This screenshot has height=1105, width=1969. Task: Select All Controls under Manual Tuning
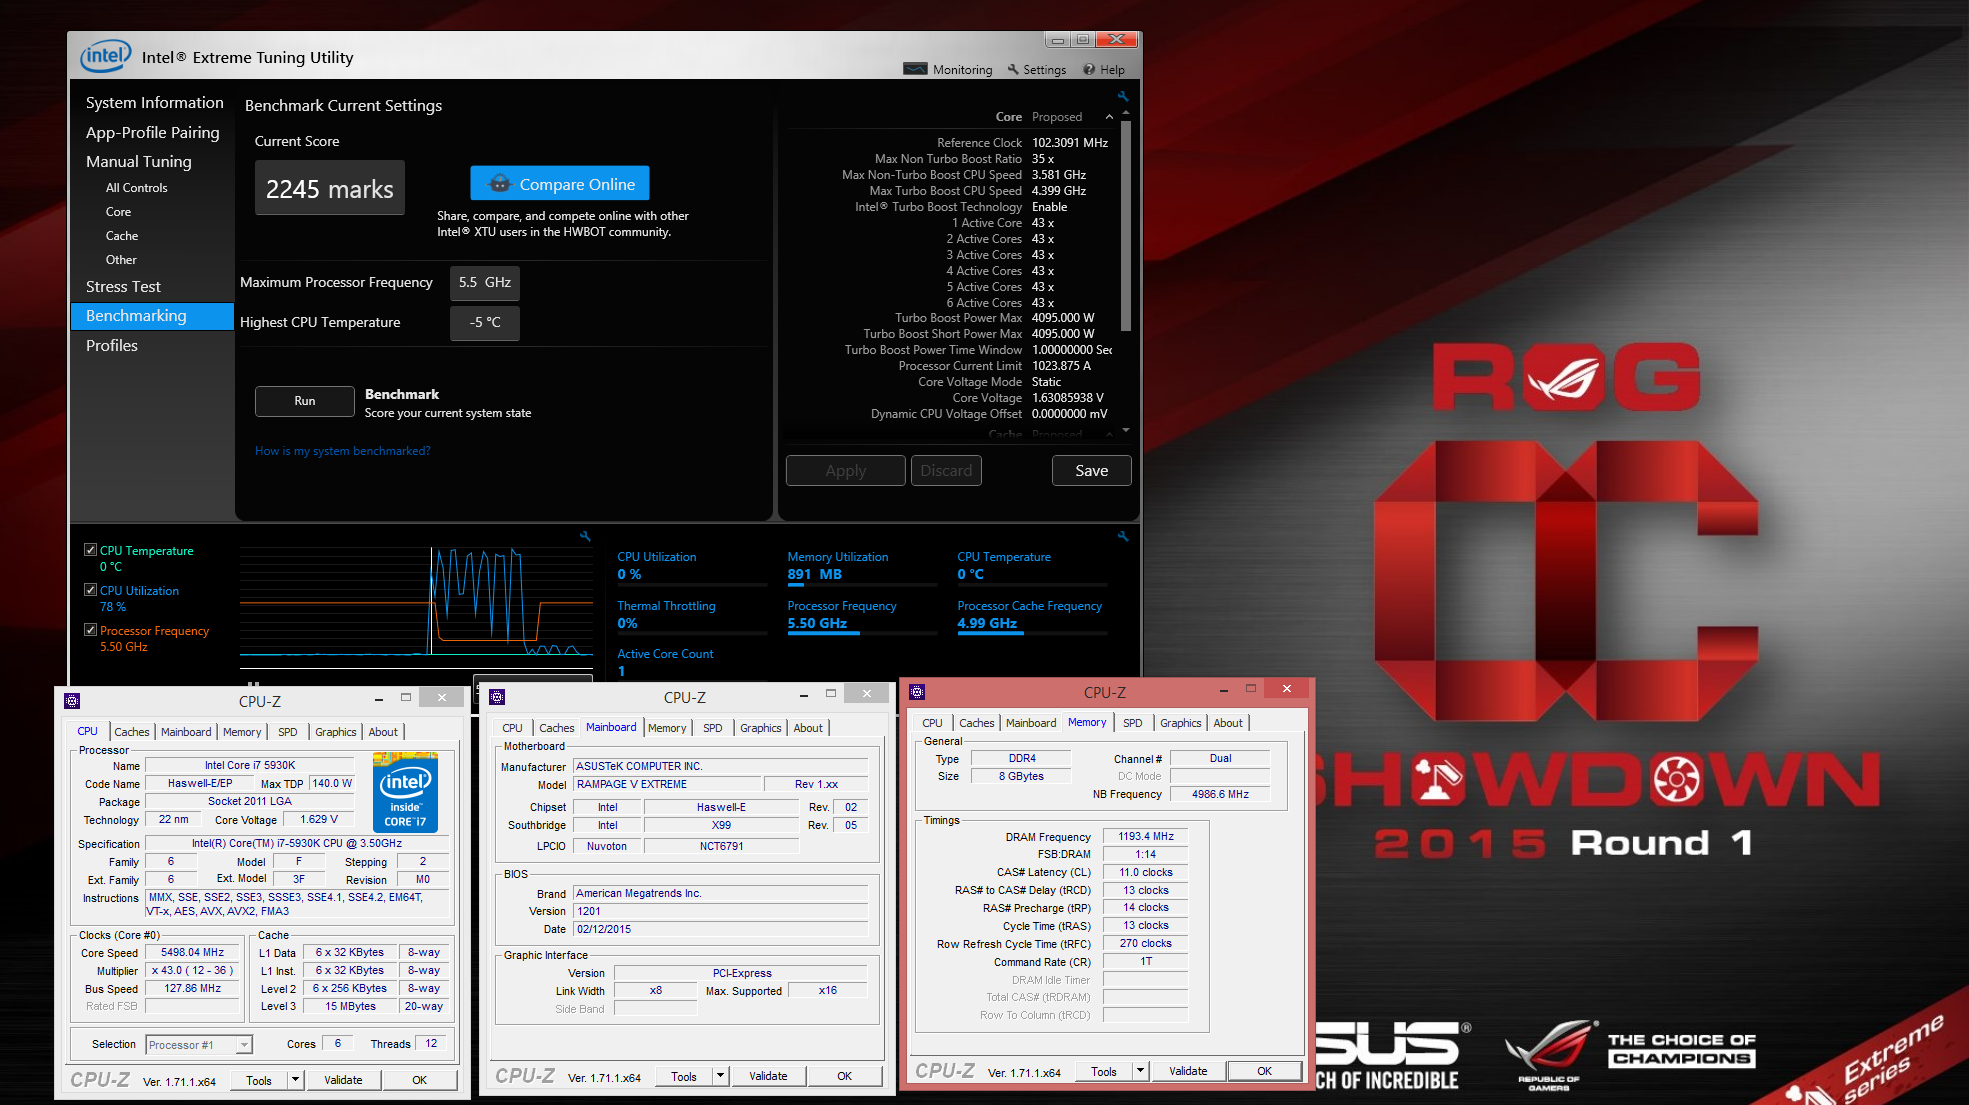tap(137, 187)
